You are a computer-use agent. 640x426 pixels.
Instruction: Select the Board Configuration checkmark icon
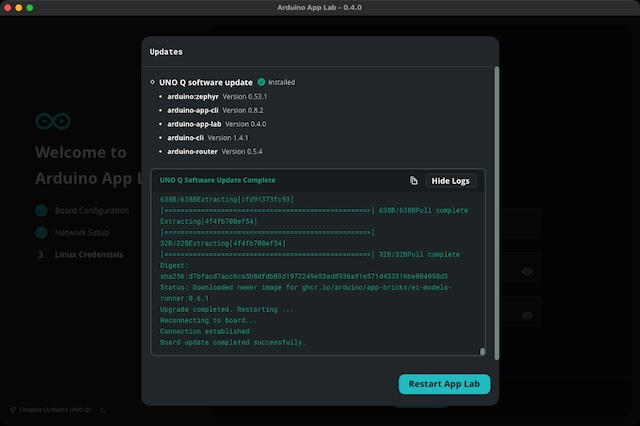point(41,211)
